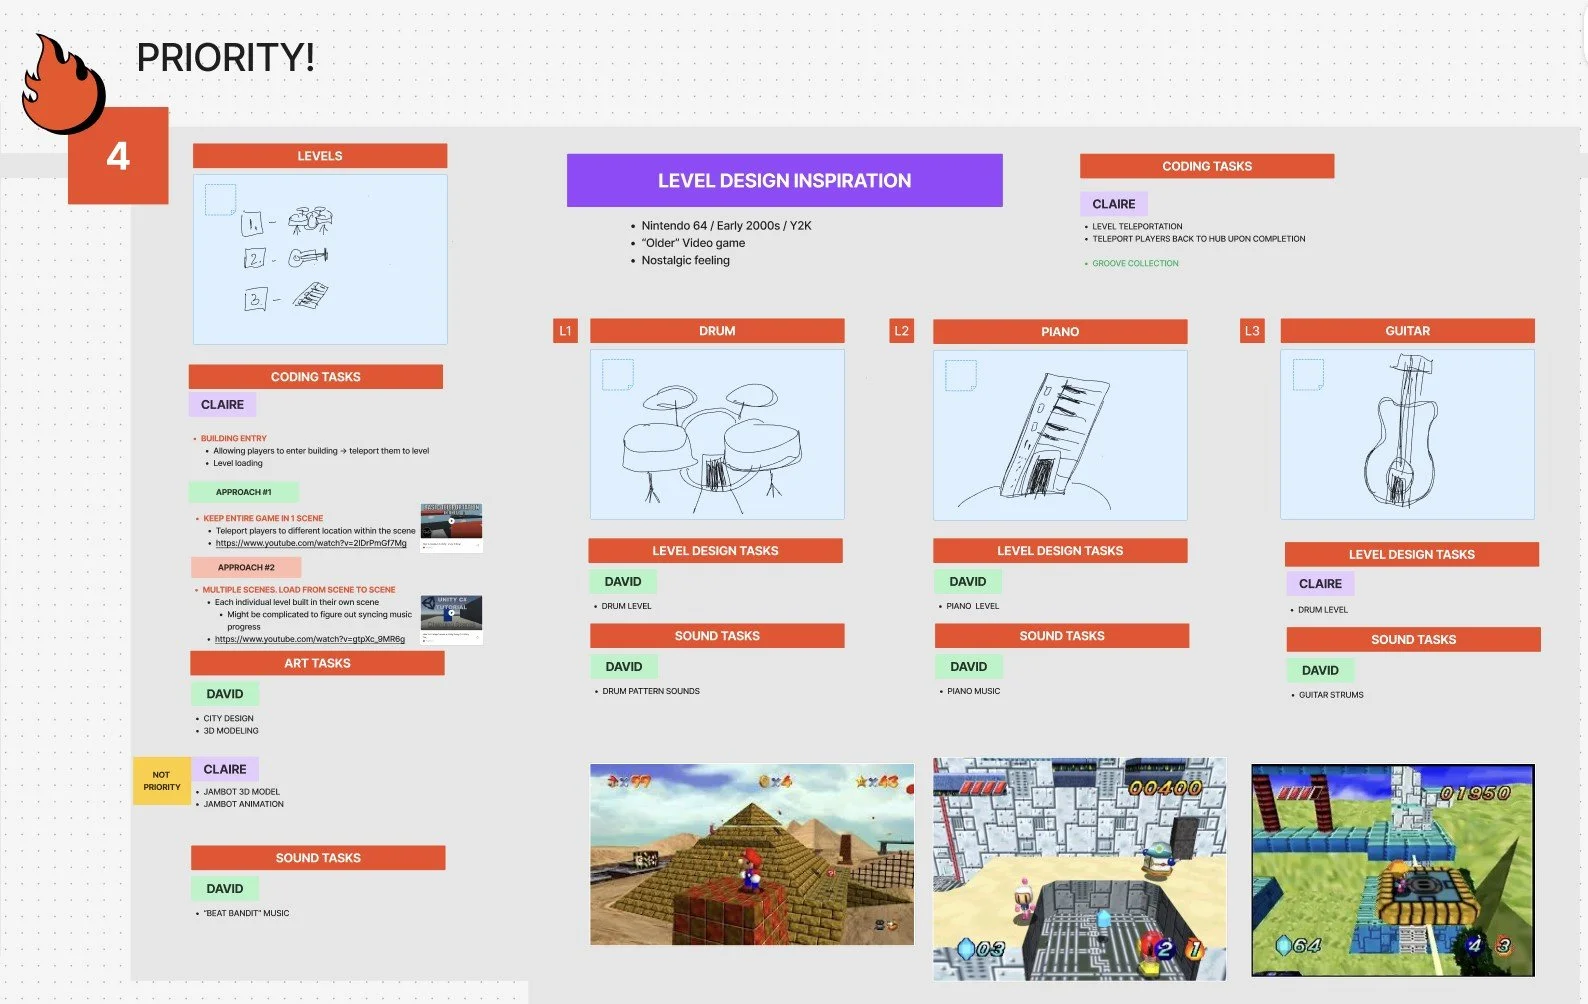Select MULTIPLE SCENES, LOAD FROM SCENE TO SCENE text
Image resolution: width=1588 pixels, height=1004 pixels.
click(x=299, y=590)
